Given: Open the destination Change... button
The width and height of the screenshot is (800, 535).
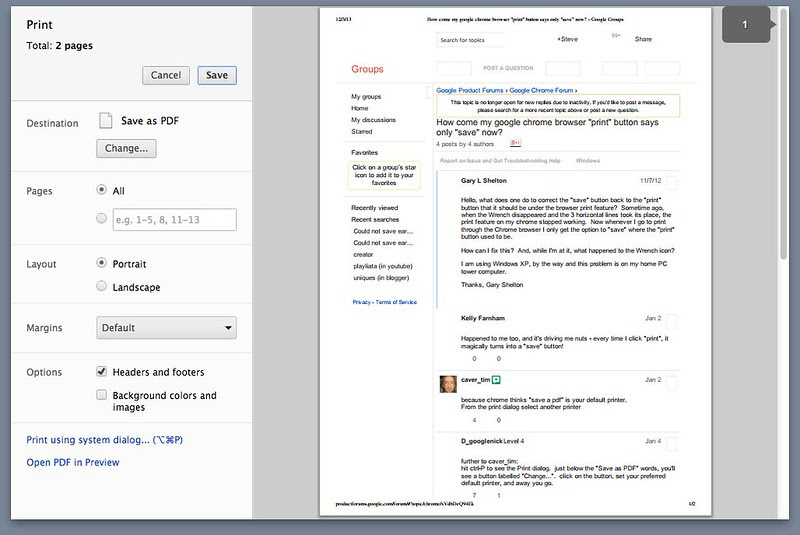Looking at the screenshot, I should pyautogui.click(x=126, y=148).
